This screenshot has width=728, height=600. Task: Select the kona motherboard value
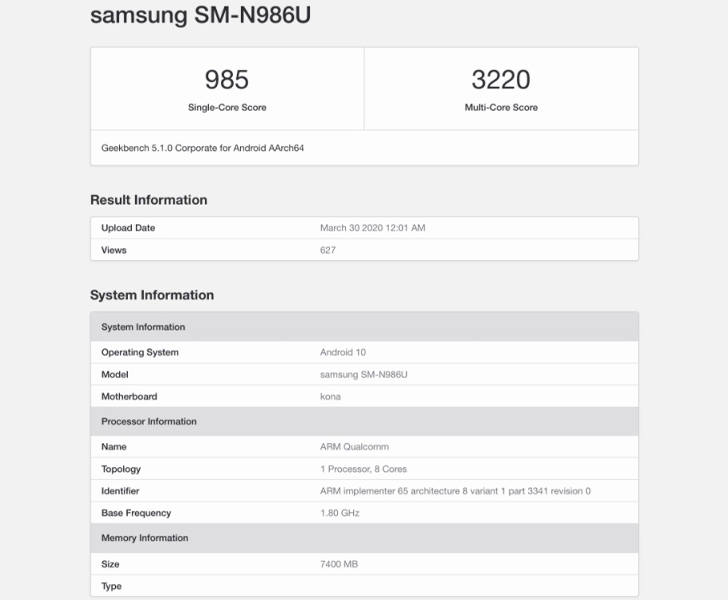tap(330, 396)
